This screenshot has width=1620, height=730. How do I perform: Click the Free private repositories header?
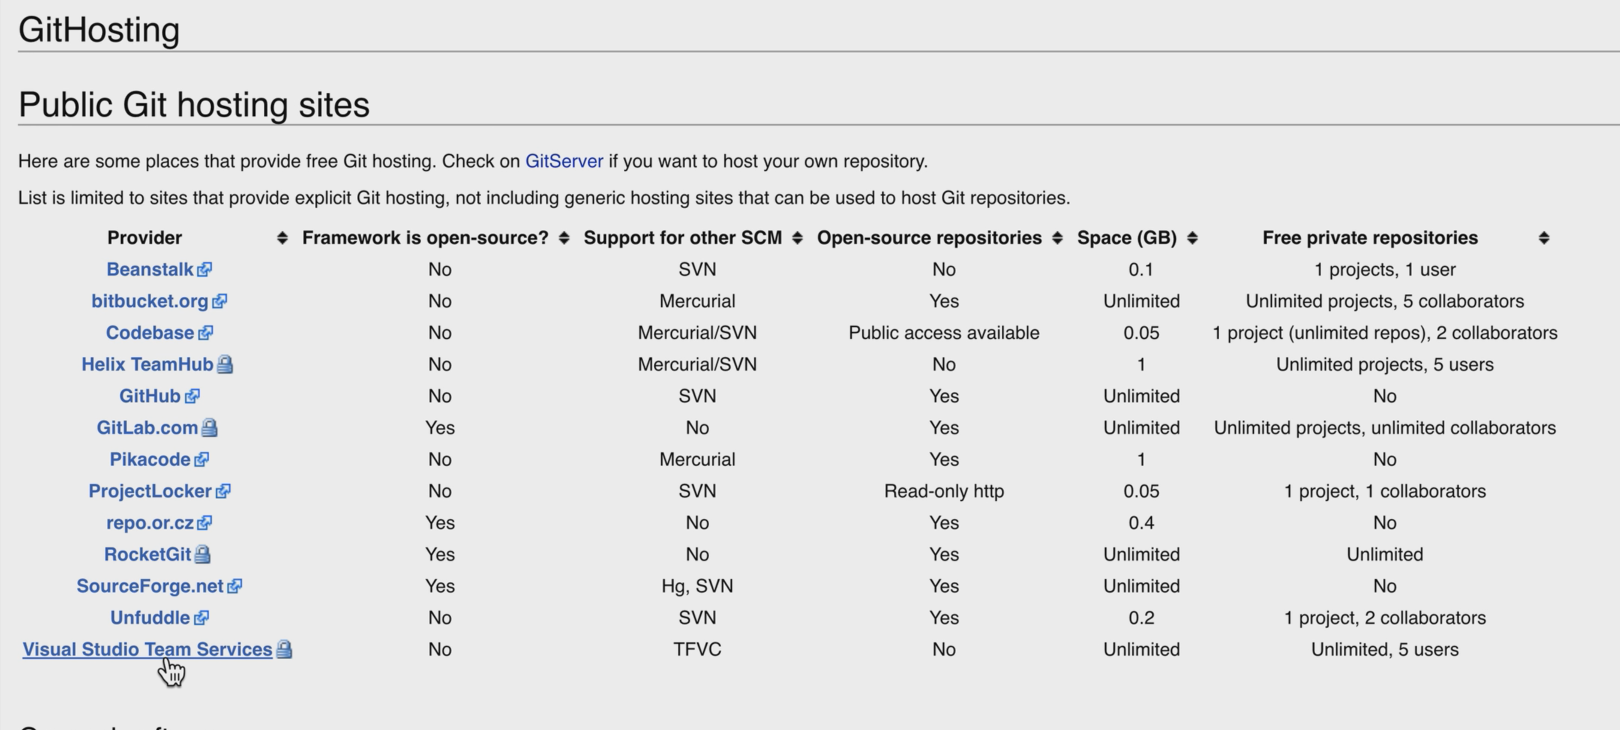click(x=1370, y=238)
